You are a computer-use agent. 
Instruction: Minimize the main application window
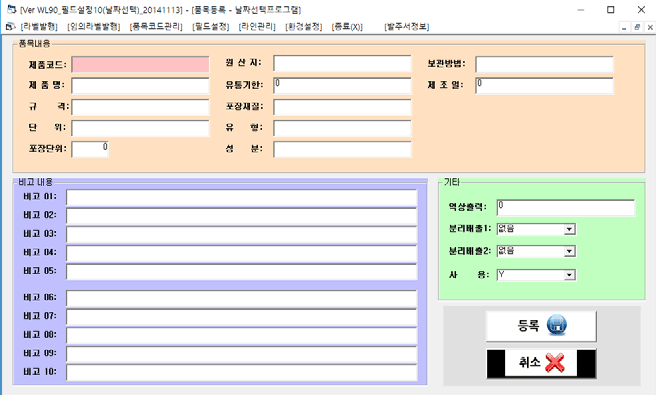[x=581, y=10]
